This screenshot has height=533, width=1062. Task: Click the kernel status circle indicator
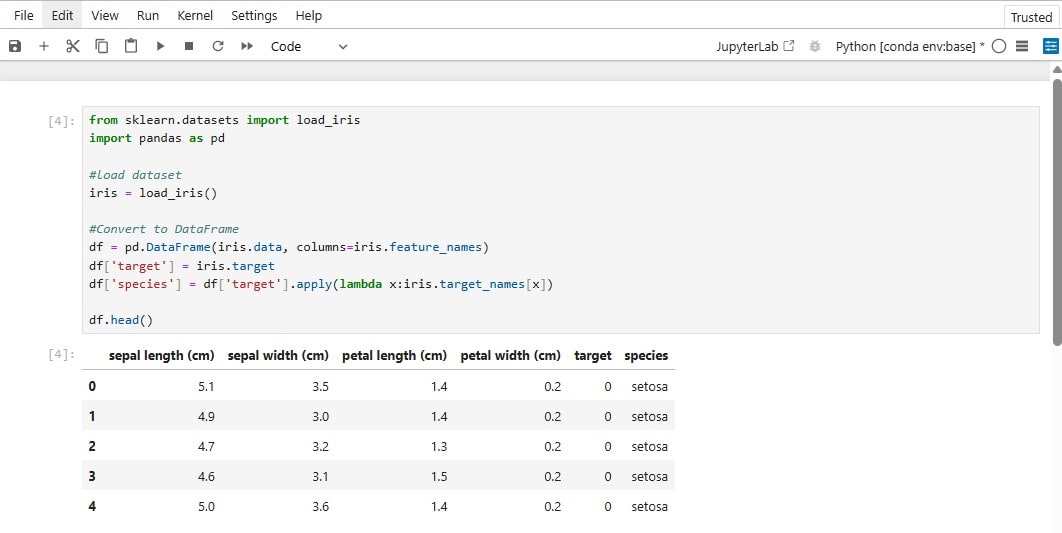click(999, 46)
